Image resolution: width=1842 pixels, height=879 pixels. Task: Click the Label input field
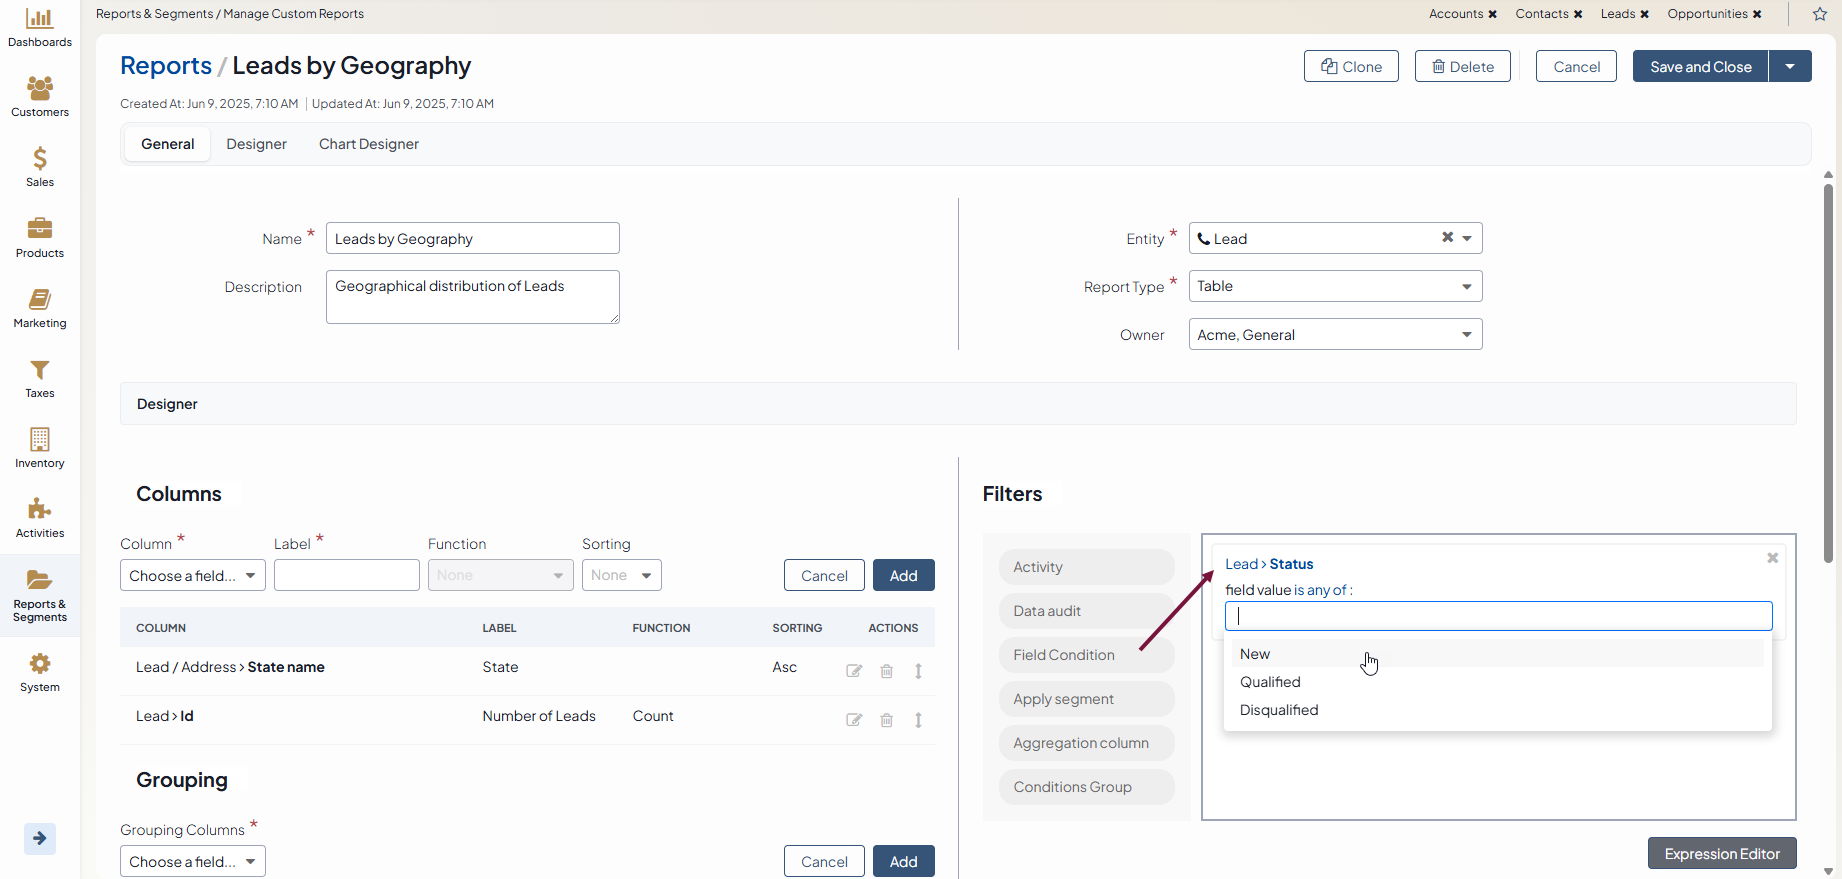(x=347, y=576)
